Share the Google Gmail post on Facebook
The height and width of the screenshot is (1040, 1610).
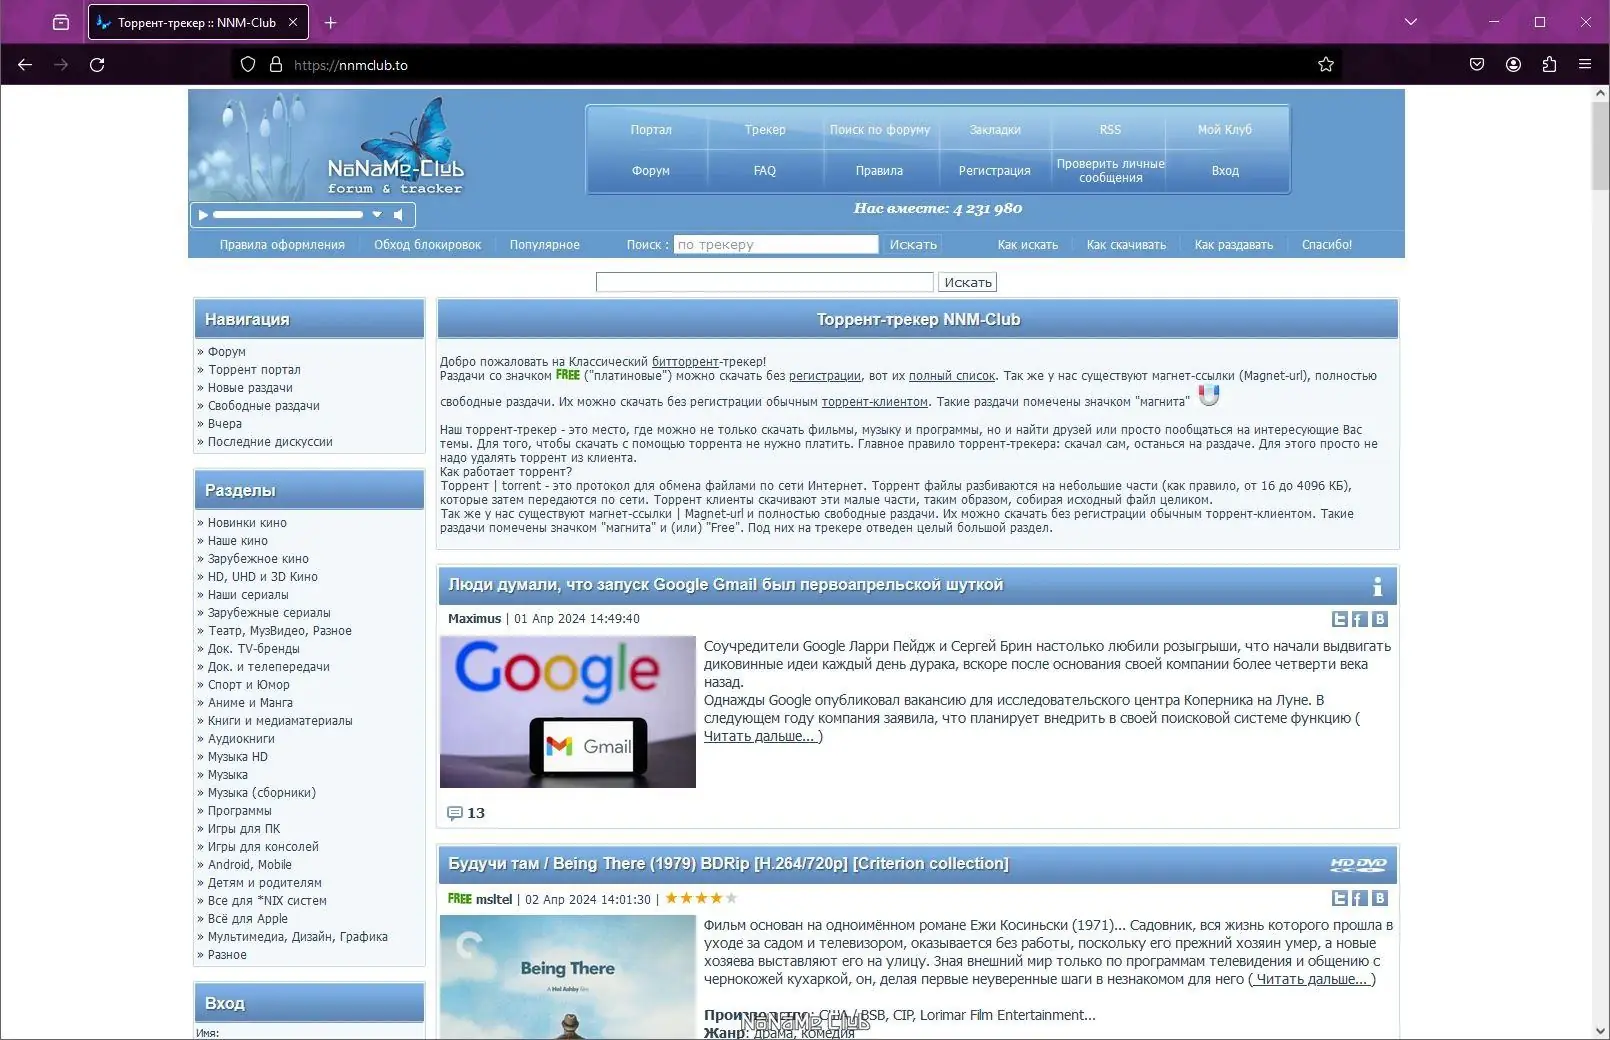point(1360,619)
